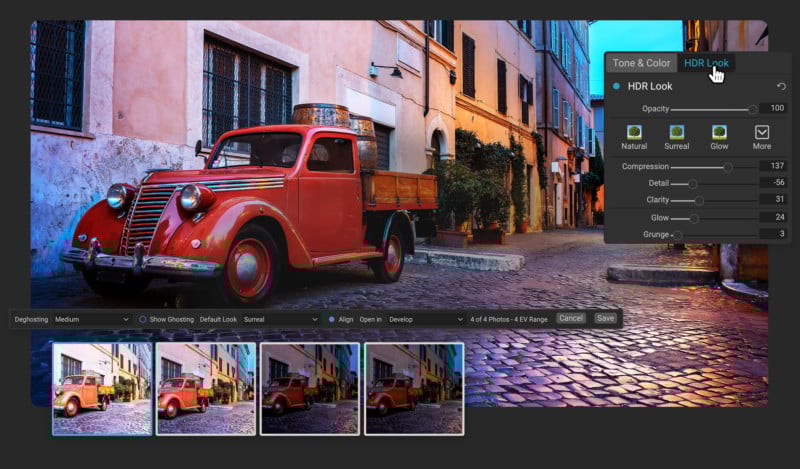Click the Opacity value field

771,108
